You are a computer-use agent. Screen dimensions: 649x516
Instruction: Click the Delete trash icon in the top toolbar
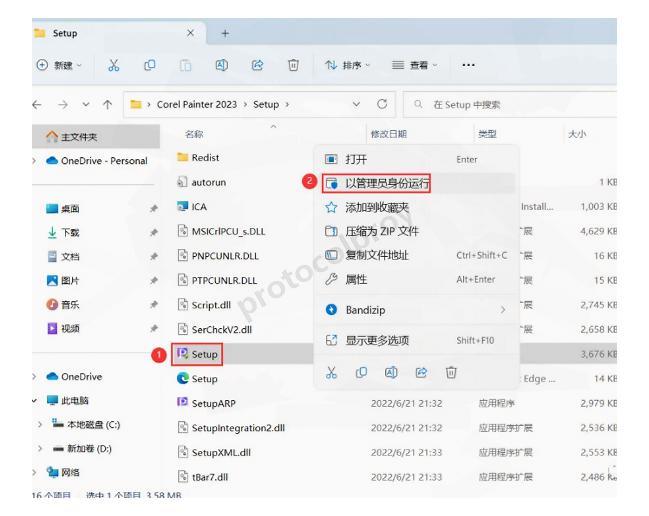click(x=293, y=65)
